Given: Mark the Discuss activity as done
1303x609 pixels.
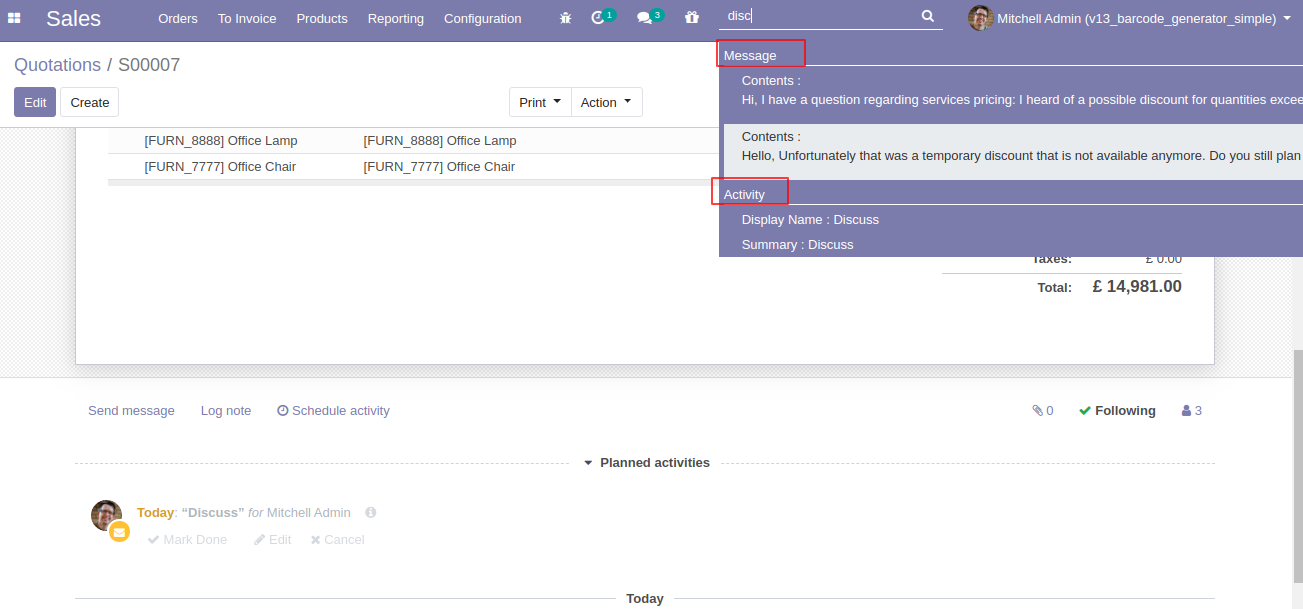Looking at the screenshot, I should [x=187, y=540].
